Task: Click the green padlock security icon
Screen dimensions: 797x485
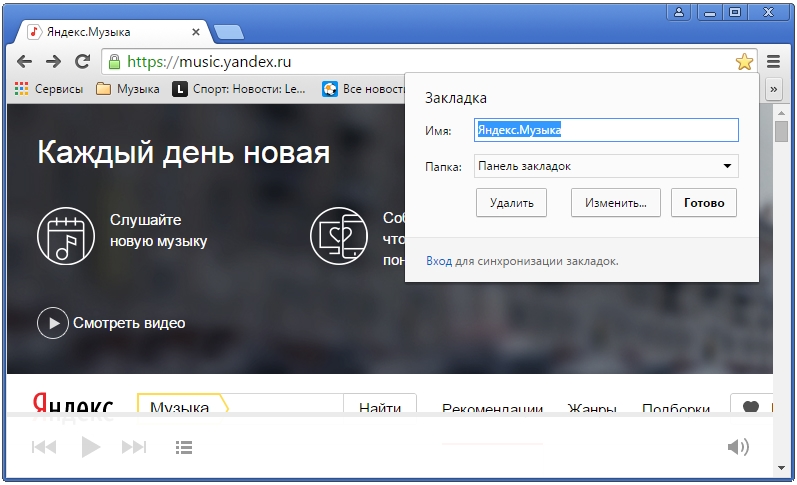Action: 114,62
